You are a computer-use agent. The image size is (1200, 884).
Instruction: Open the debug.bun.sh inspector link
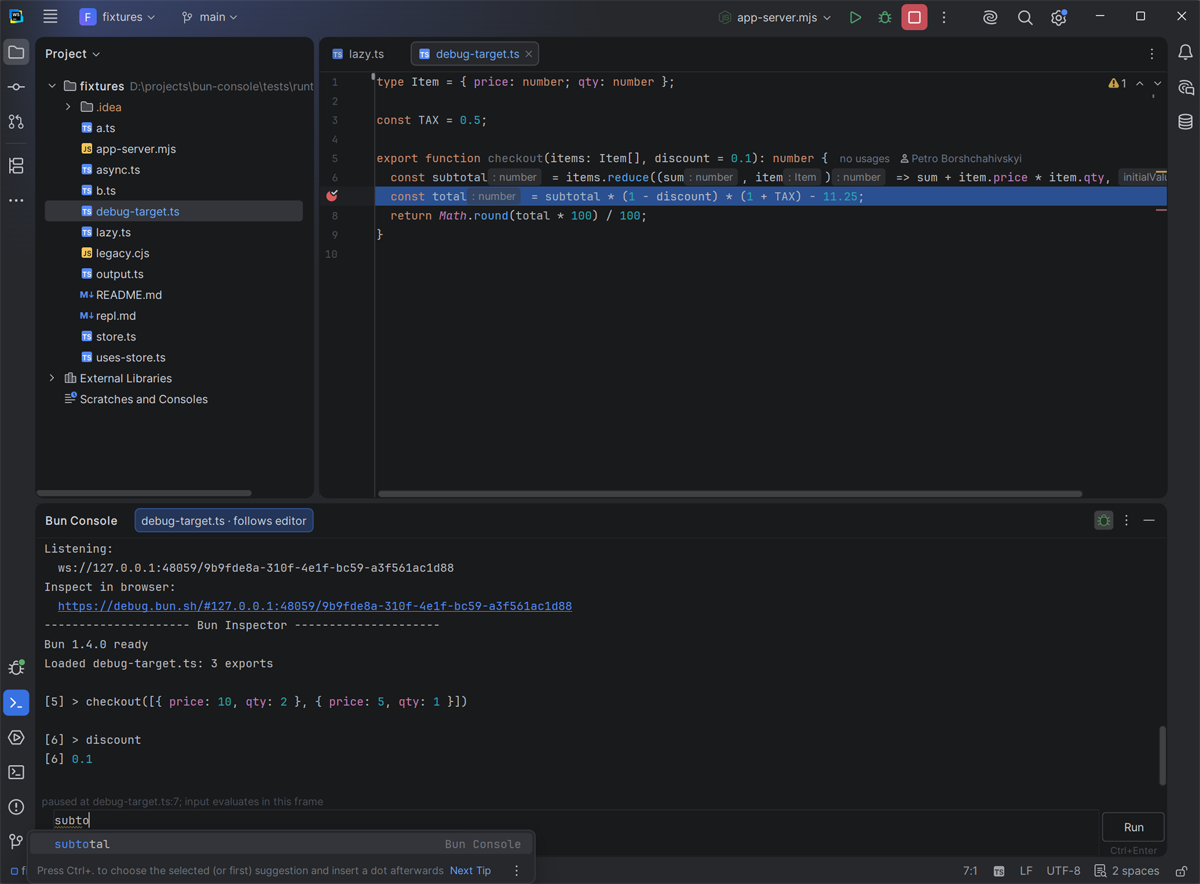click(315, 606)
